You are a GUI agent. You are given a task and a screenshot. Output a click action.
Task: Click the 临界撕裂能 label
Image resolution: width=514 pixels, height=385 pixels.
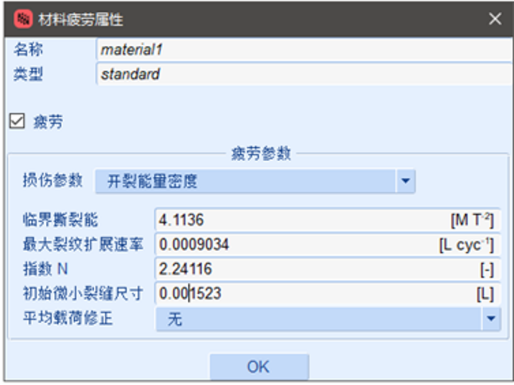coord(60,220)
